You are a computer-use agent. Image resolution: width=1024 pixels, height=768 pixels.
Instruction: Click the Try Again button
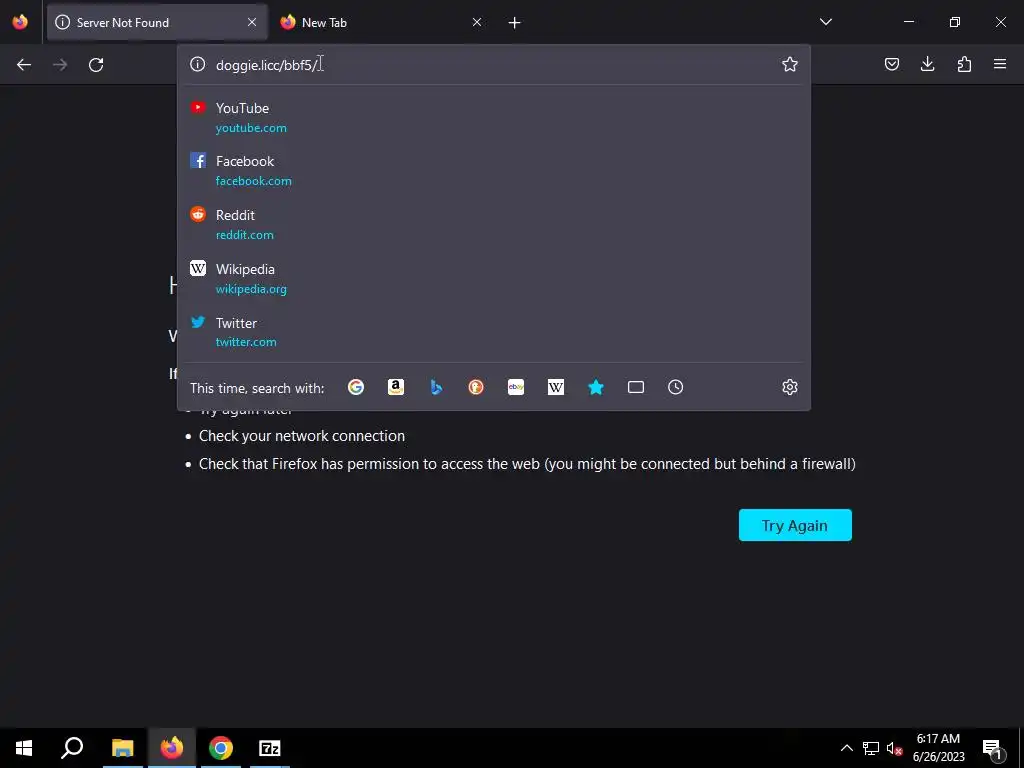(795, 525)
